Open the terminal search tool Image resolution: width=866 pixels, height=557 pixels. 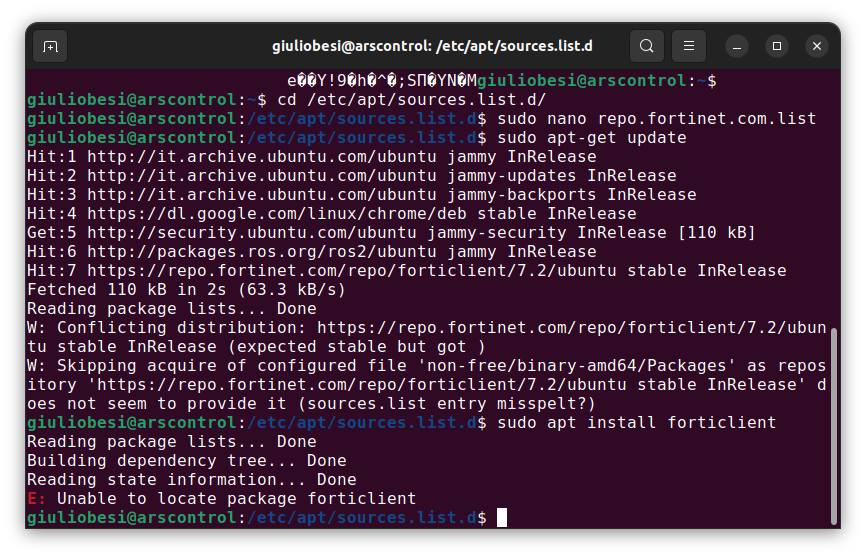coord(647,46)
